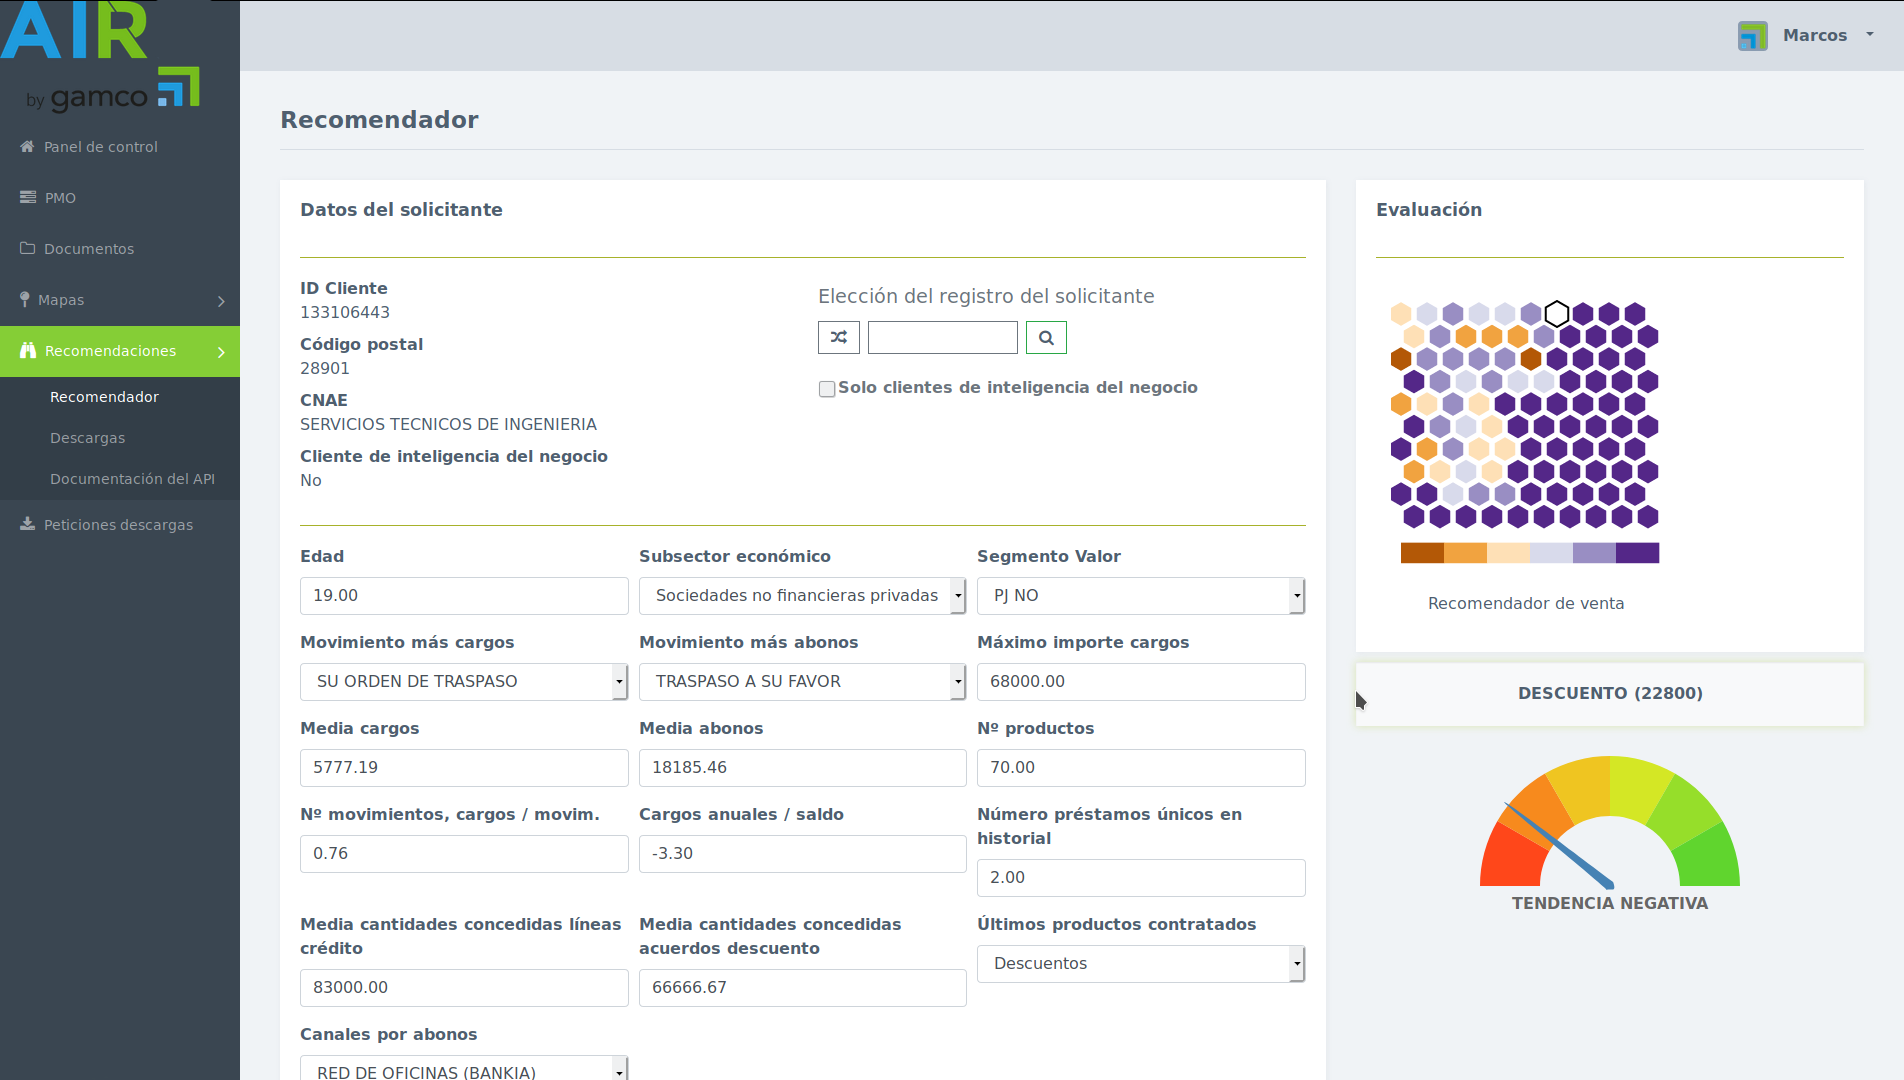The height and width of the screenshot is (1080, 1904).
Task: Click the CNAE value SERVICIOS TECNICOS DE INGENIERIA
Action: [x=448, y=425]
